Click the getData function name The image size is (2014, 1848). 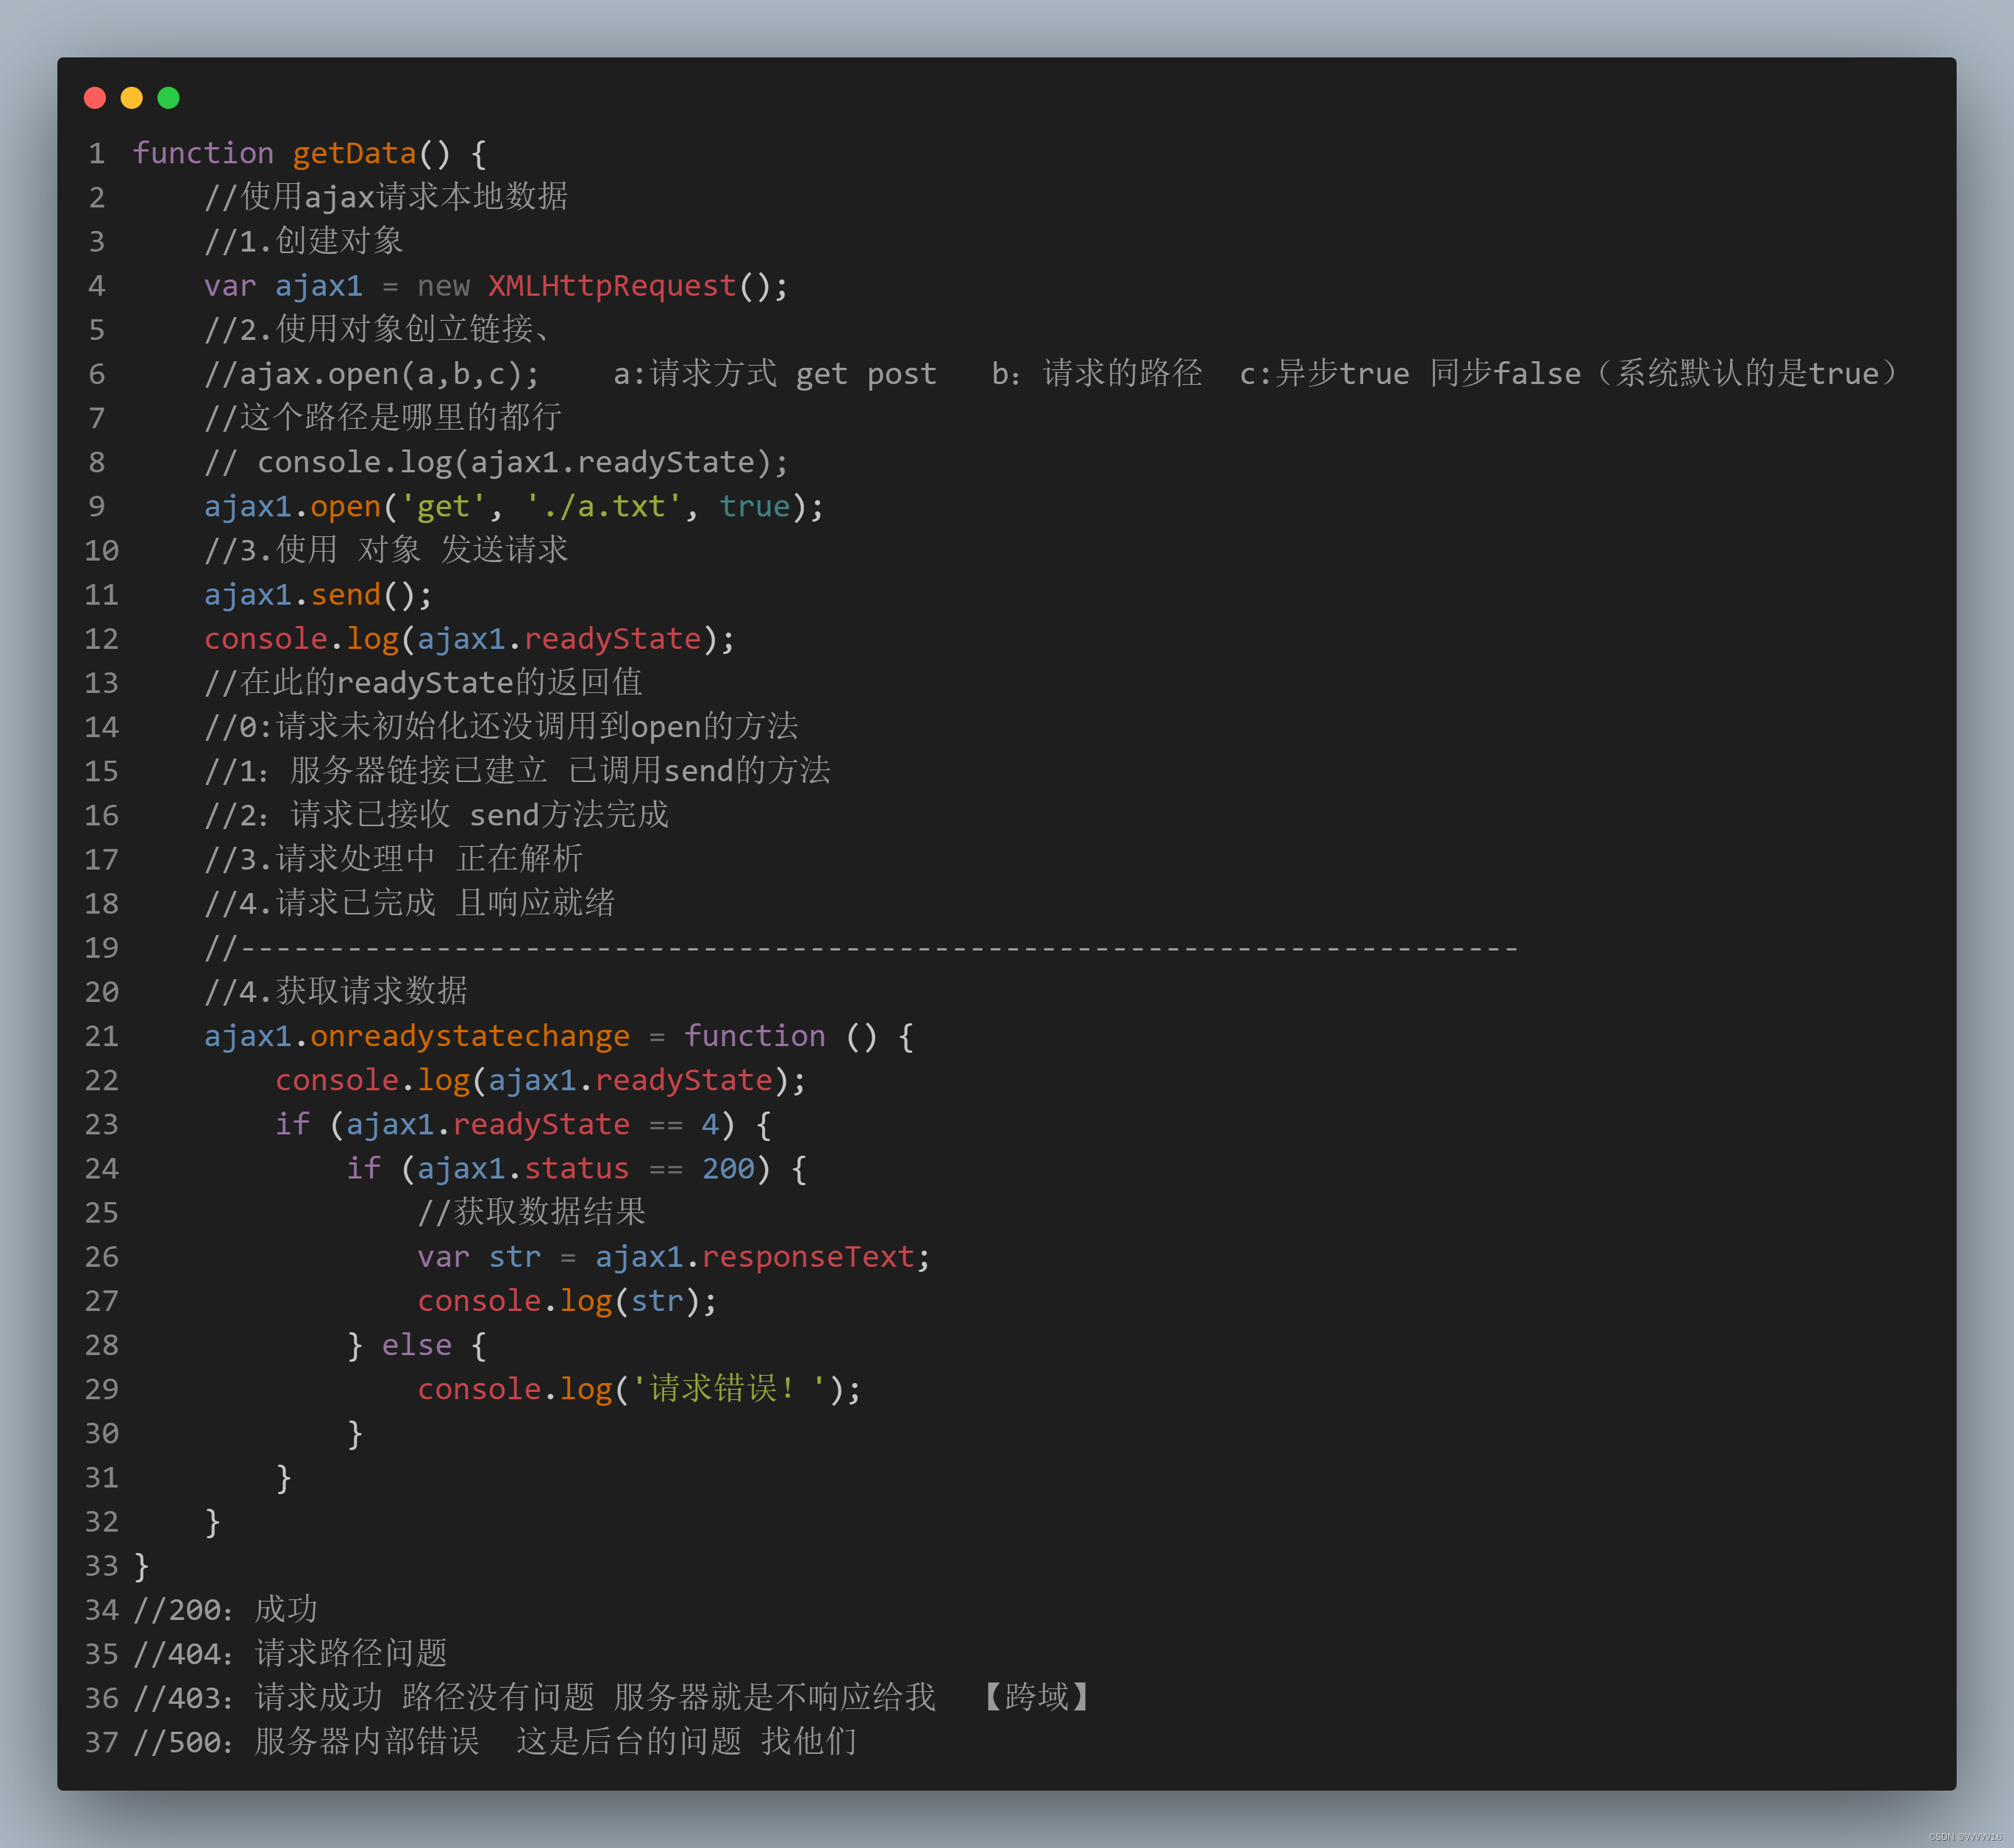click(354, 153)
